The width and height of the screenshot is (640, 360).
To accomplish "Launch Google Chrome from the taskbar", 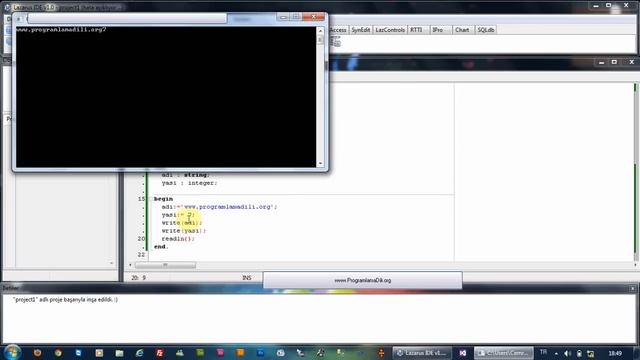I will click(x=58, y=353).
